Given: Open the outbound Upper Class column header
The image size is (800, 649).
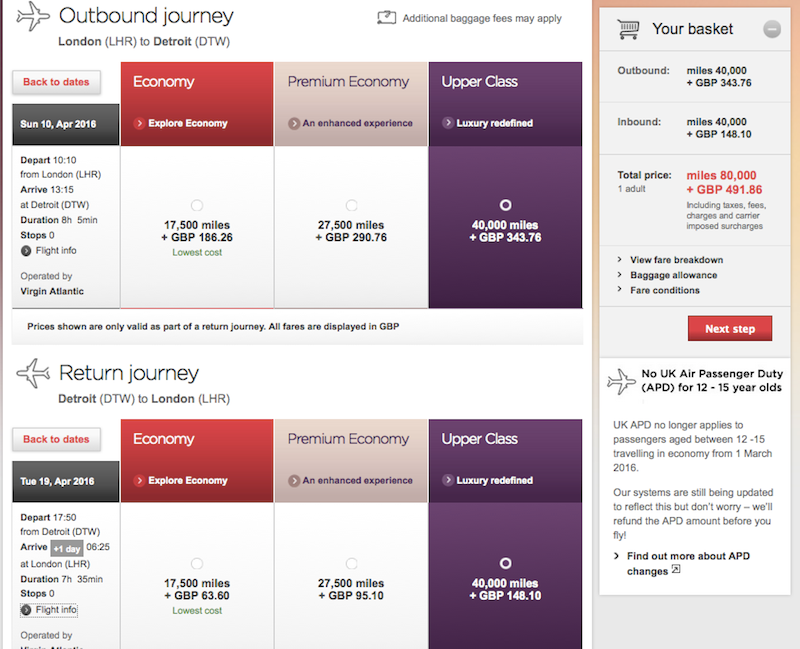Looking at the screenshot, I should (505, 82).
